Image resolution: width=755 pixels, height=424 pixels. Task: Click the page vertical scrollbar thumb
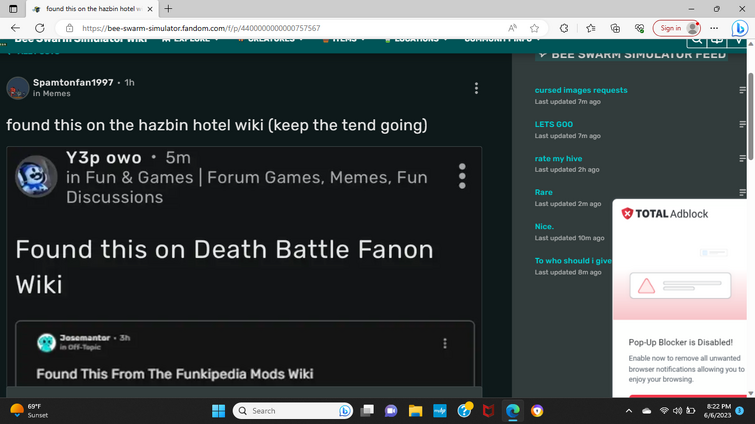(x=750, y=116)
